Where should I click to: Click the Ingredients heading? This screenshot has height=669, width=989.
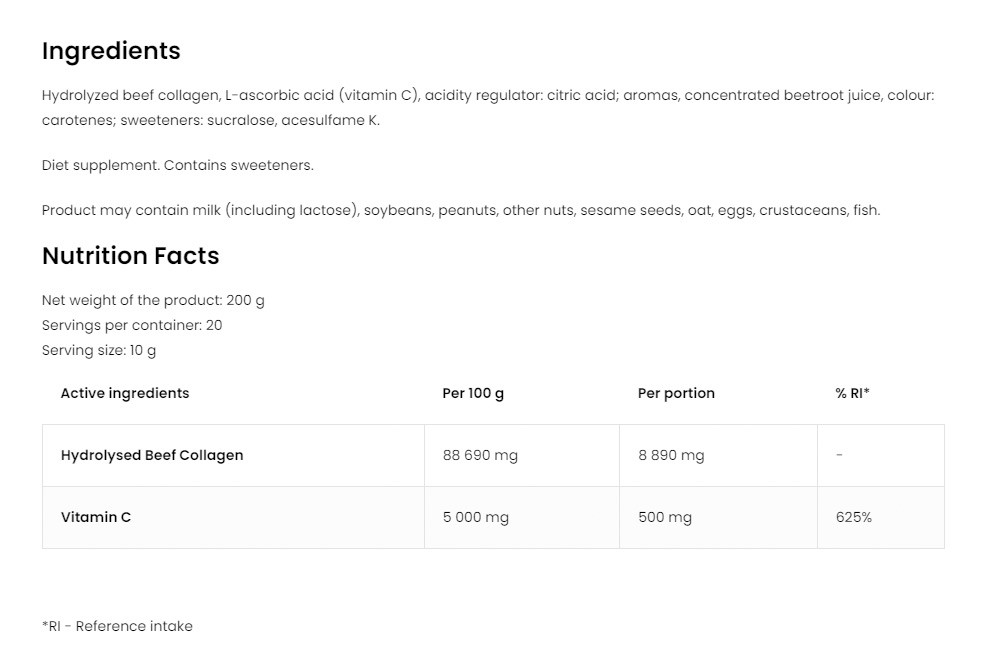point(111,51)
